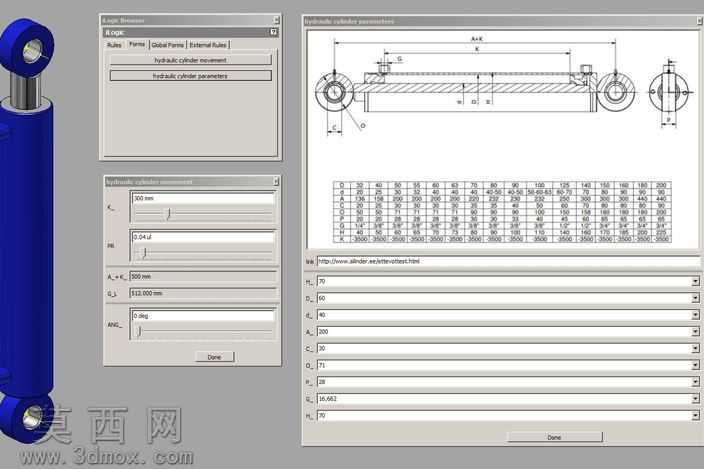This screenshot has width=704, height=469.
Task: Close the hydraulic cylinder movement form
Action: pyautogui.click(x=276, y=181)
